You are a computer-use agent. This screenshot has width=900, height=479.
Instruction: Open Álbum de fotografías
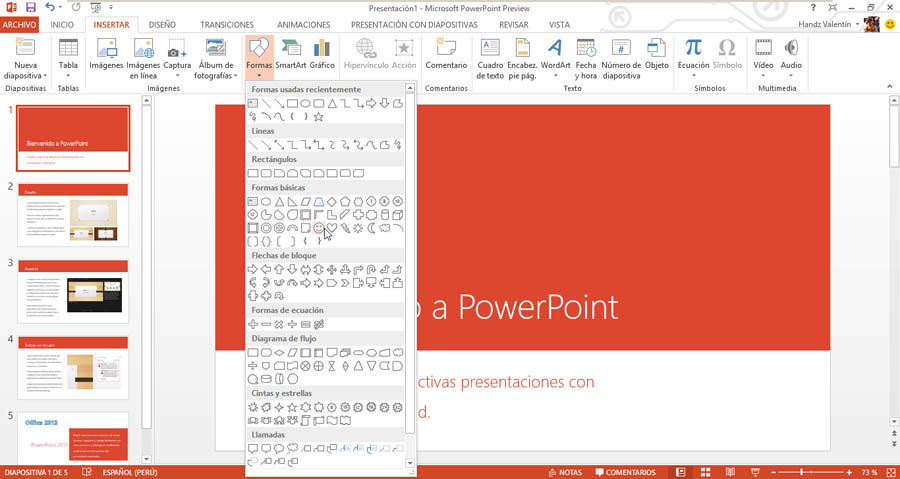click(x=216, y=59)
